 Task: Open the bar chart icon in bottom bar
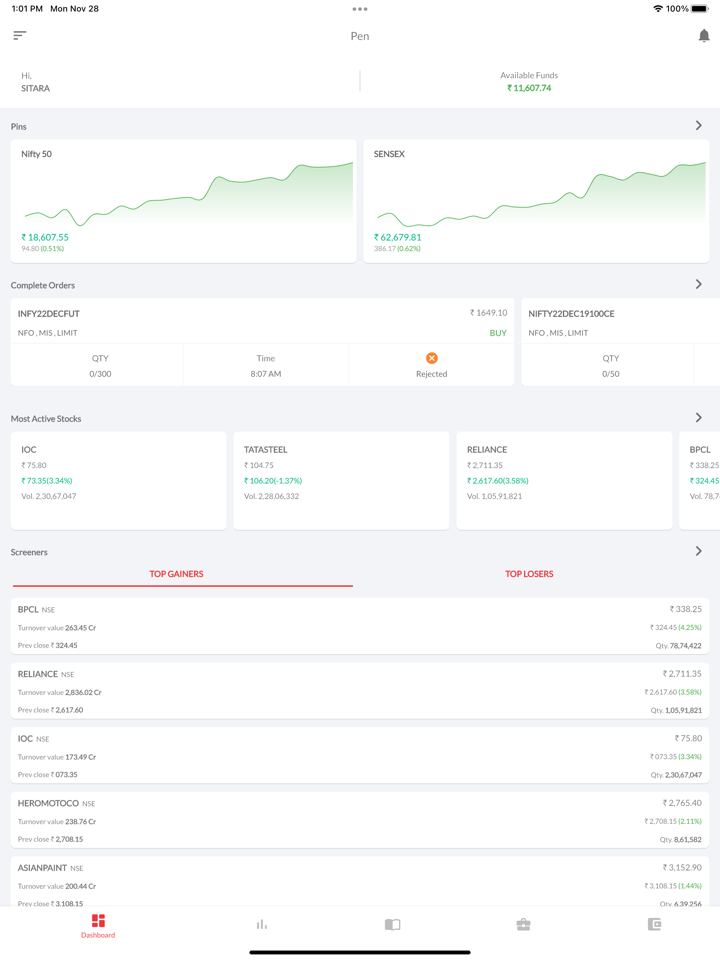(262, 925)
